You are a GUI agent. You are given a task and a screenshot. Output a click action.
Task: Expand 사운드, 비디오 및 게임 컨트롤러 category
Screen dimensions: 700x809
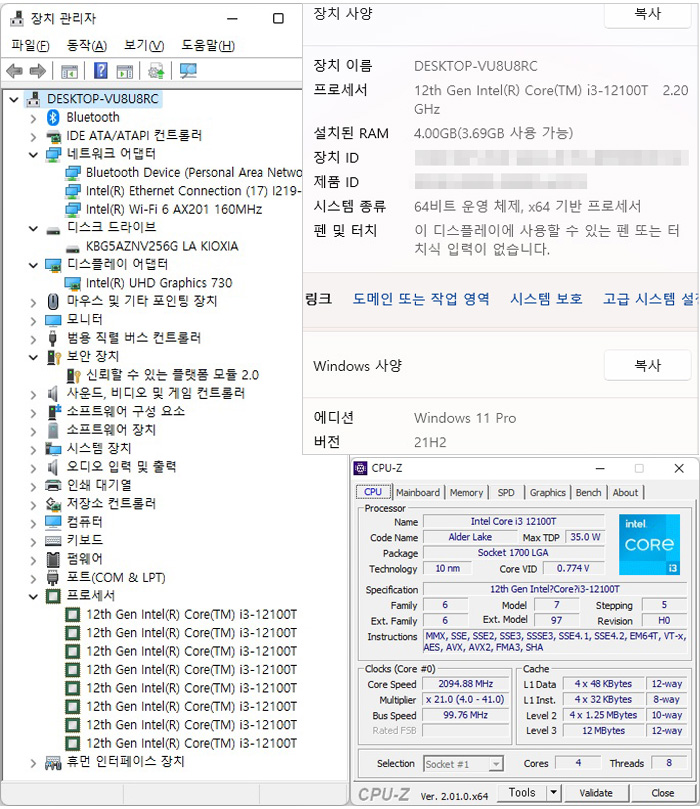34,394
